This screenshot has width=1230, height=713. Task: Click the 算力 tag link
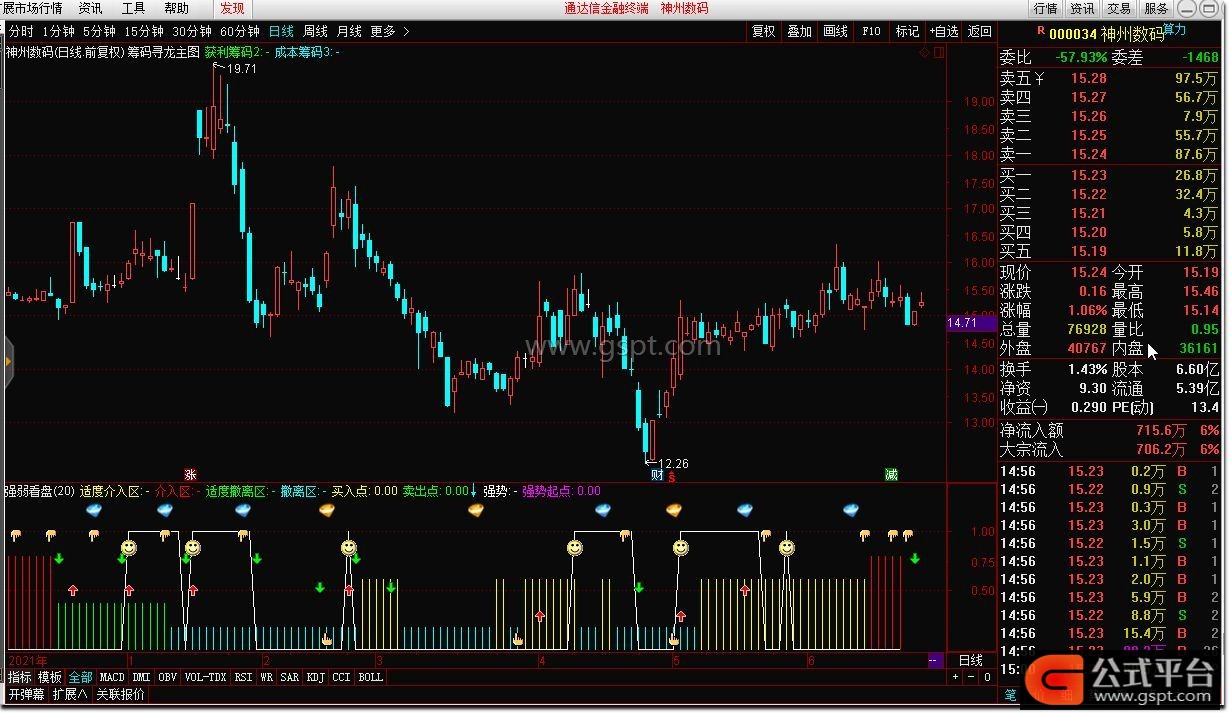point(1174,29)
